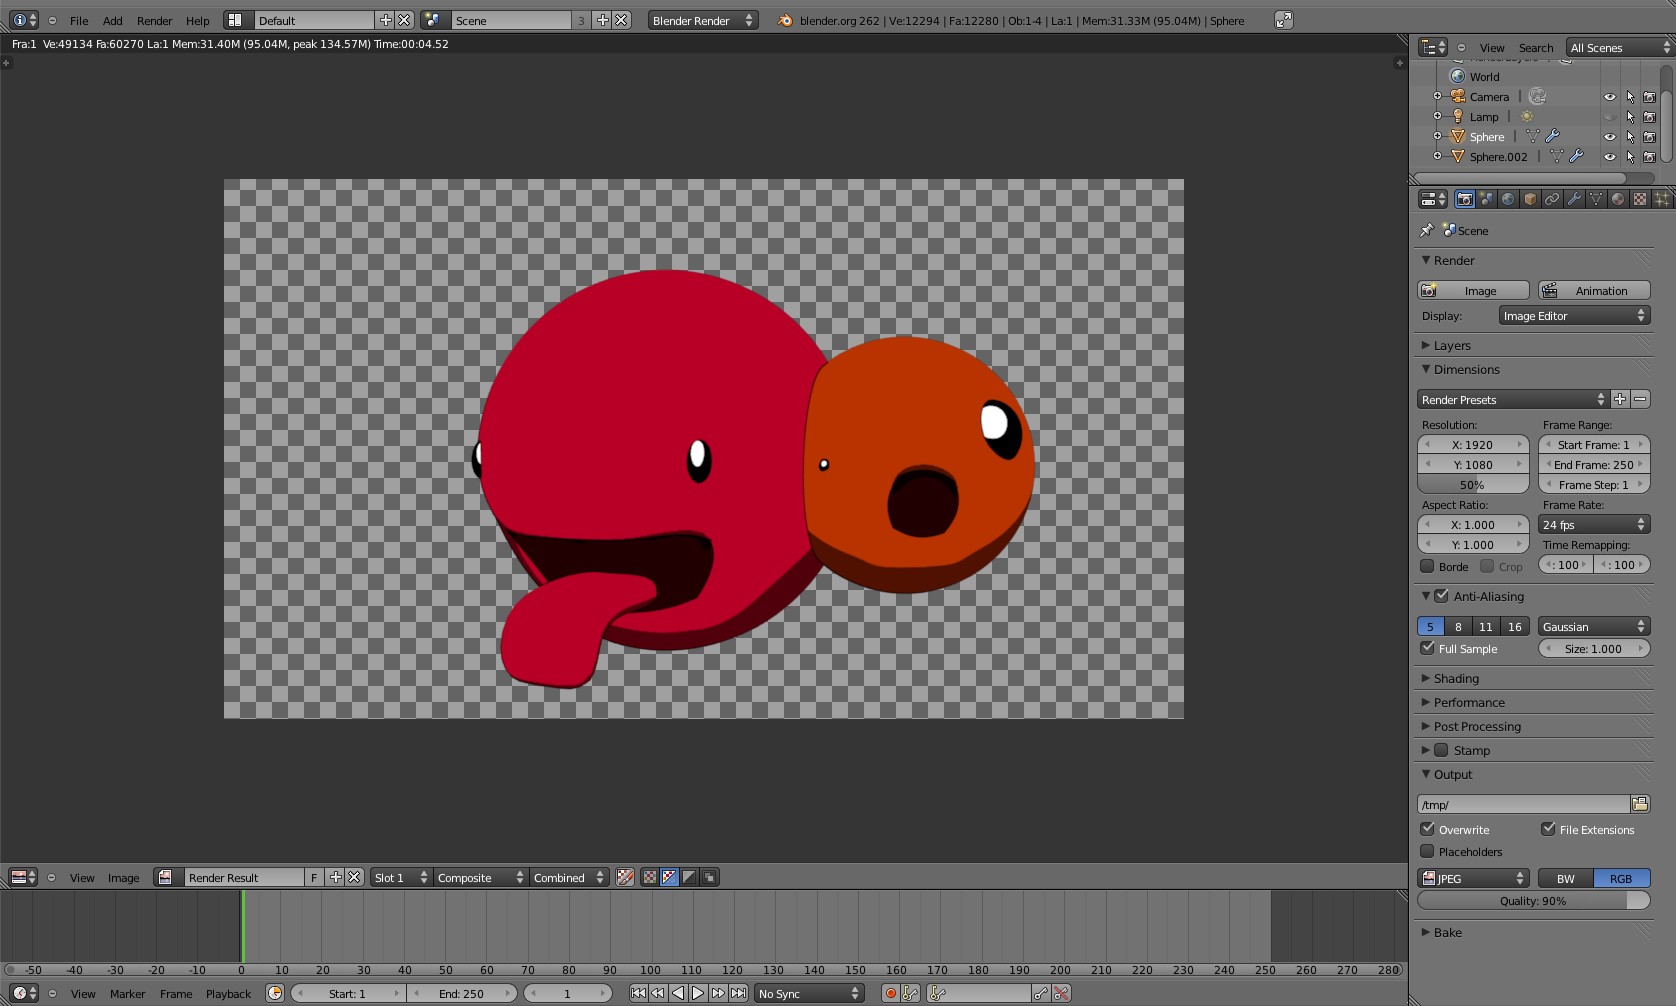Click the Sphere modifier wrench icon in outliner
Screen dimensions: 1676x1006
[1552, 136]
